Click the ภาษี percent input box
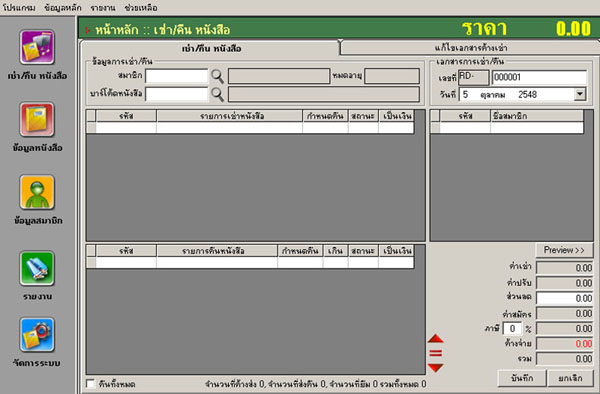This screenshot has width=600, height=394. pos(512,329)
